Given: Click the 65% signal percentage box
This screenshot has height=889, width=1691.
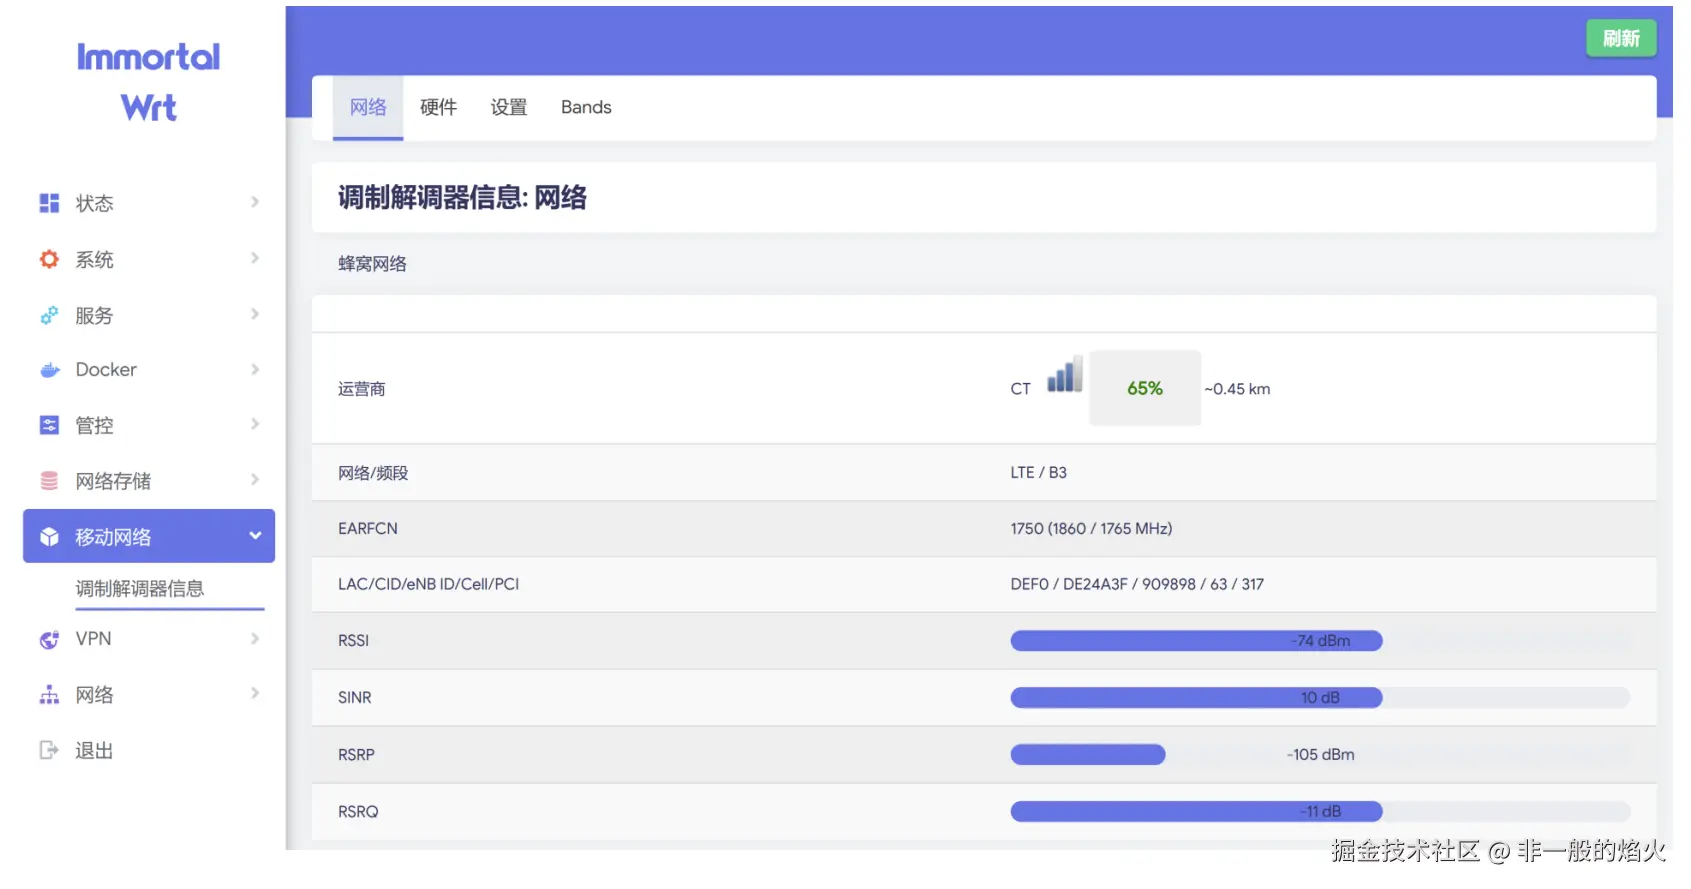Looking at the screenshot, I should click(x=1145, y=388).
